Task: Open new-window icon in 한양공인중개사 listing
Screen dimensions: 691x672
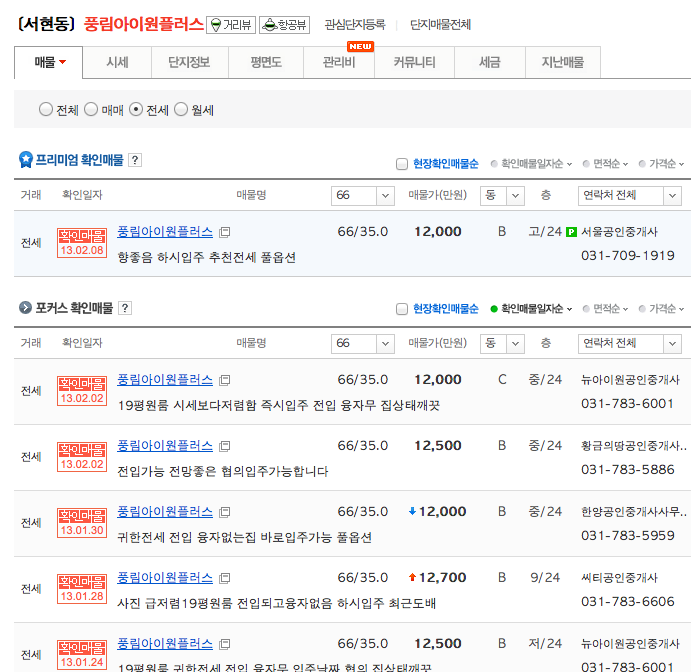Action: point(225,512)
